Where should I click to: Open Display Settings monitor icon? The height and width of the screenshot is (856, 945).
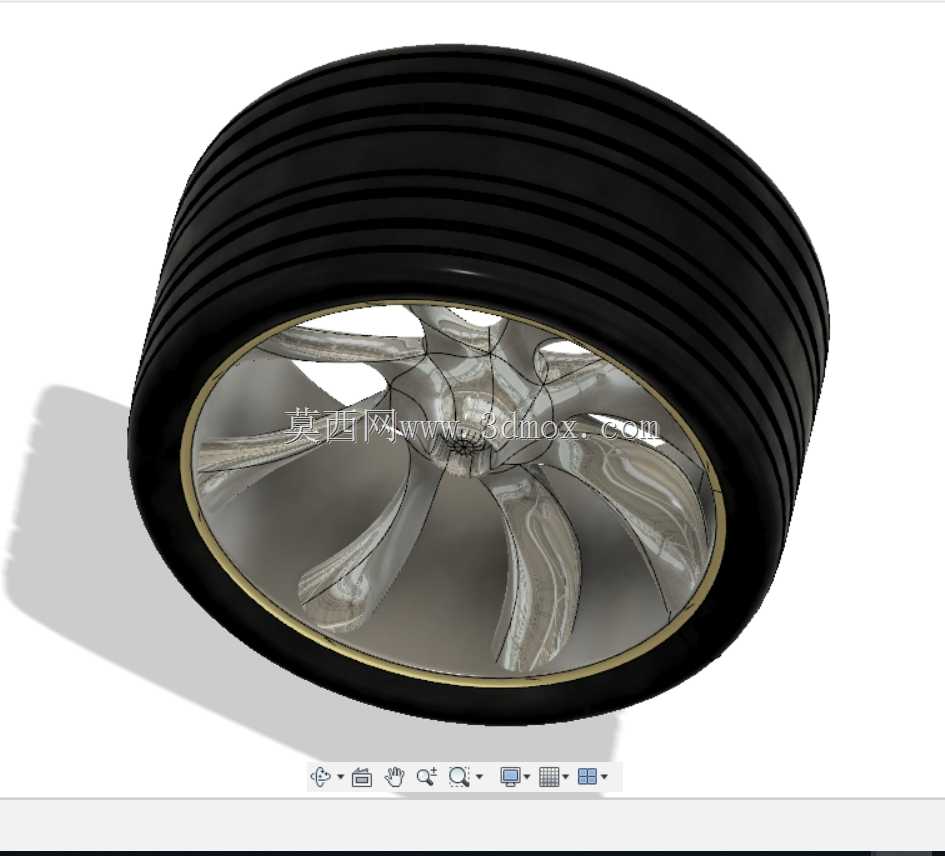pyautogui.click(x=510, y=776)
